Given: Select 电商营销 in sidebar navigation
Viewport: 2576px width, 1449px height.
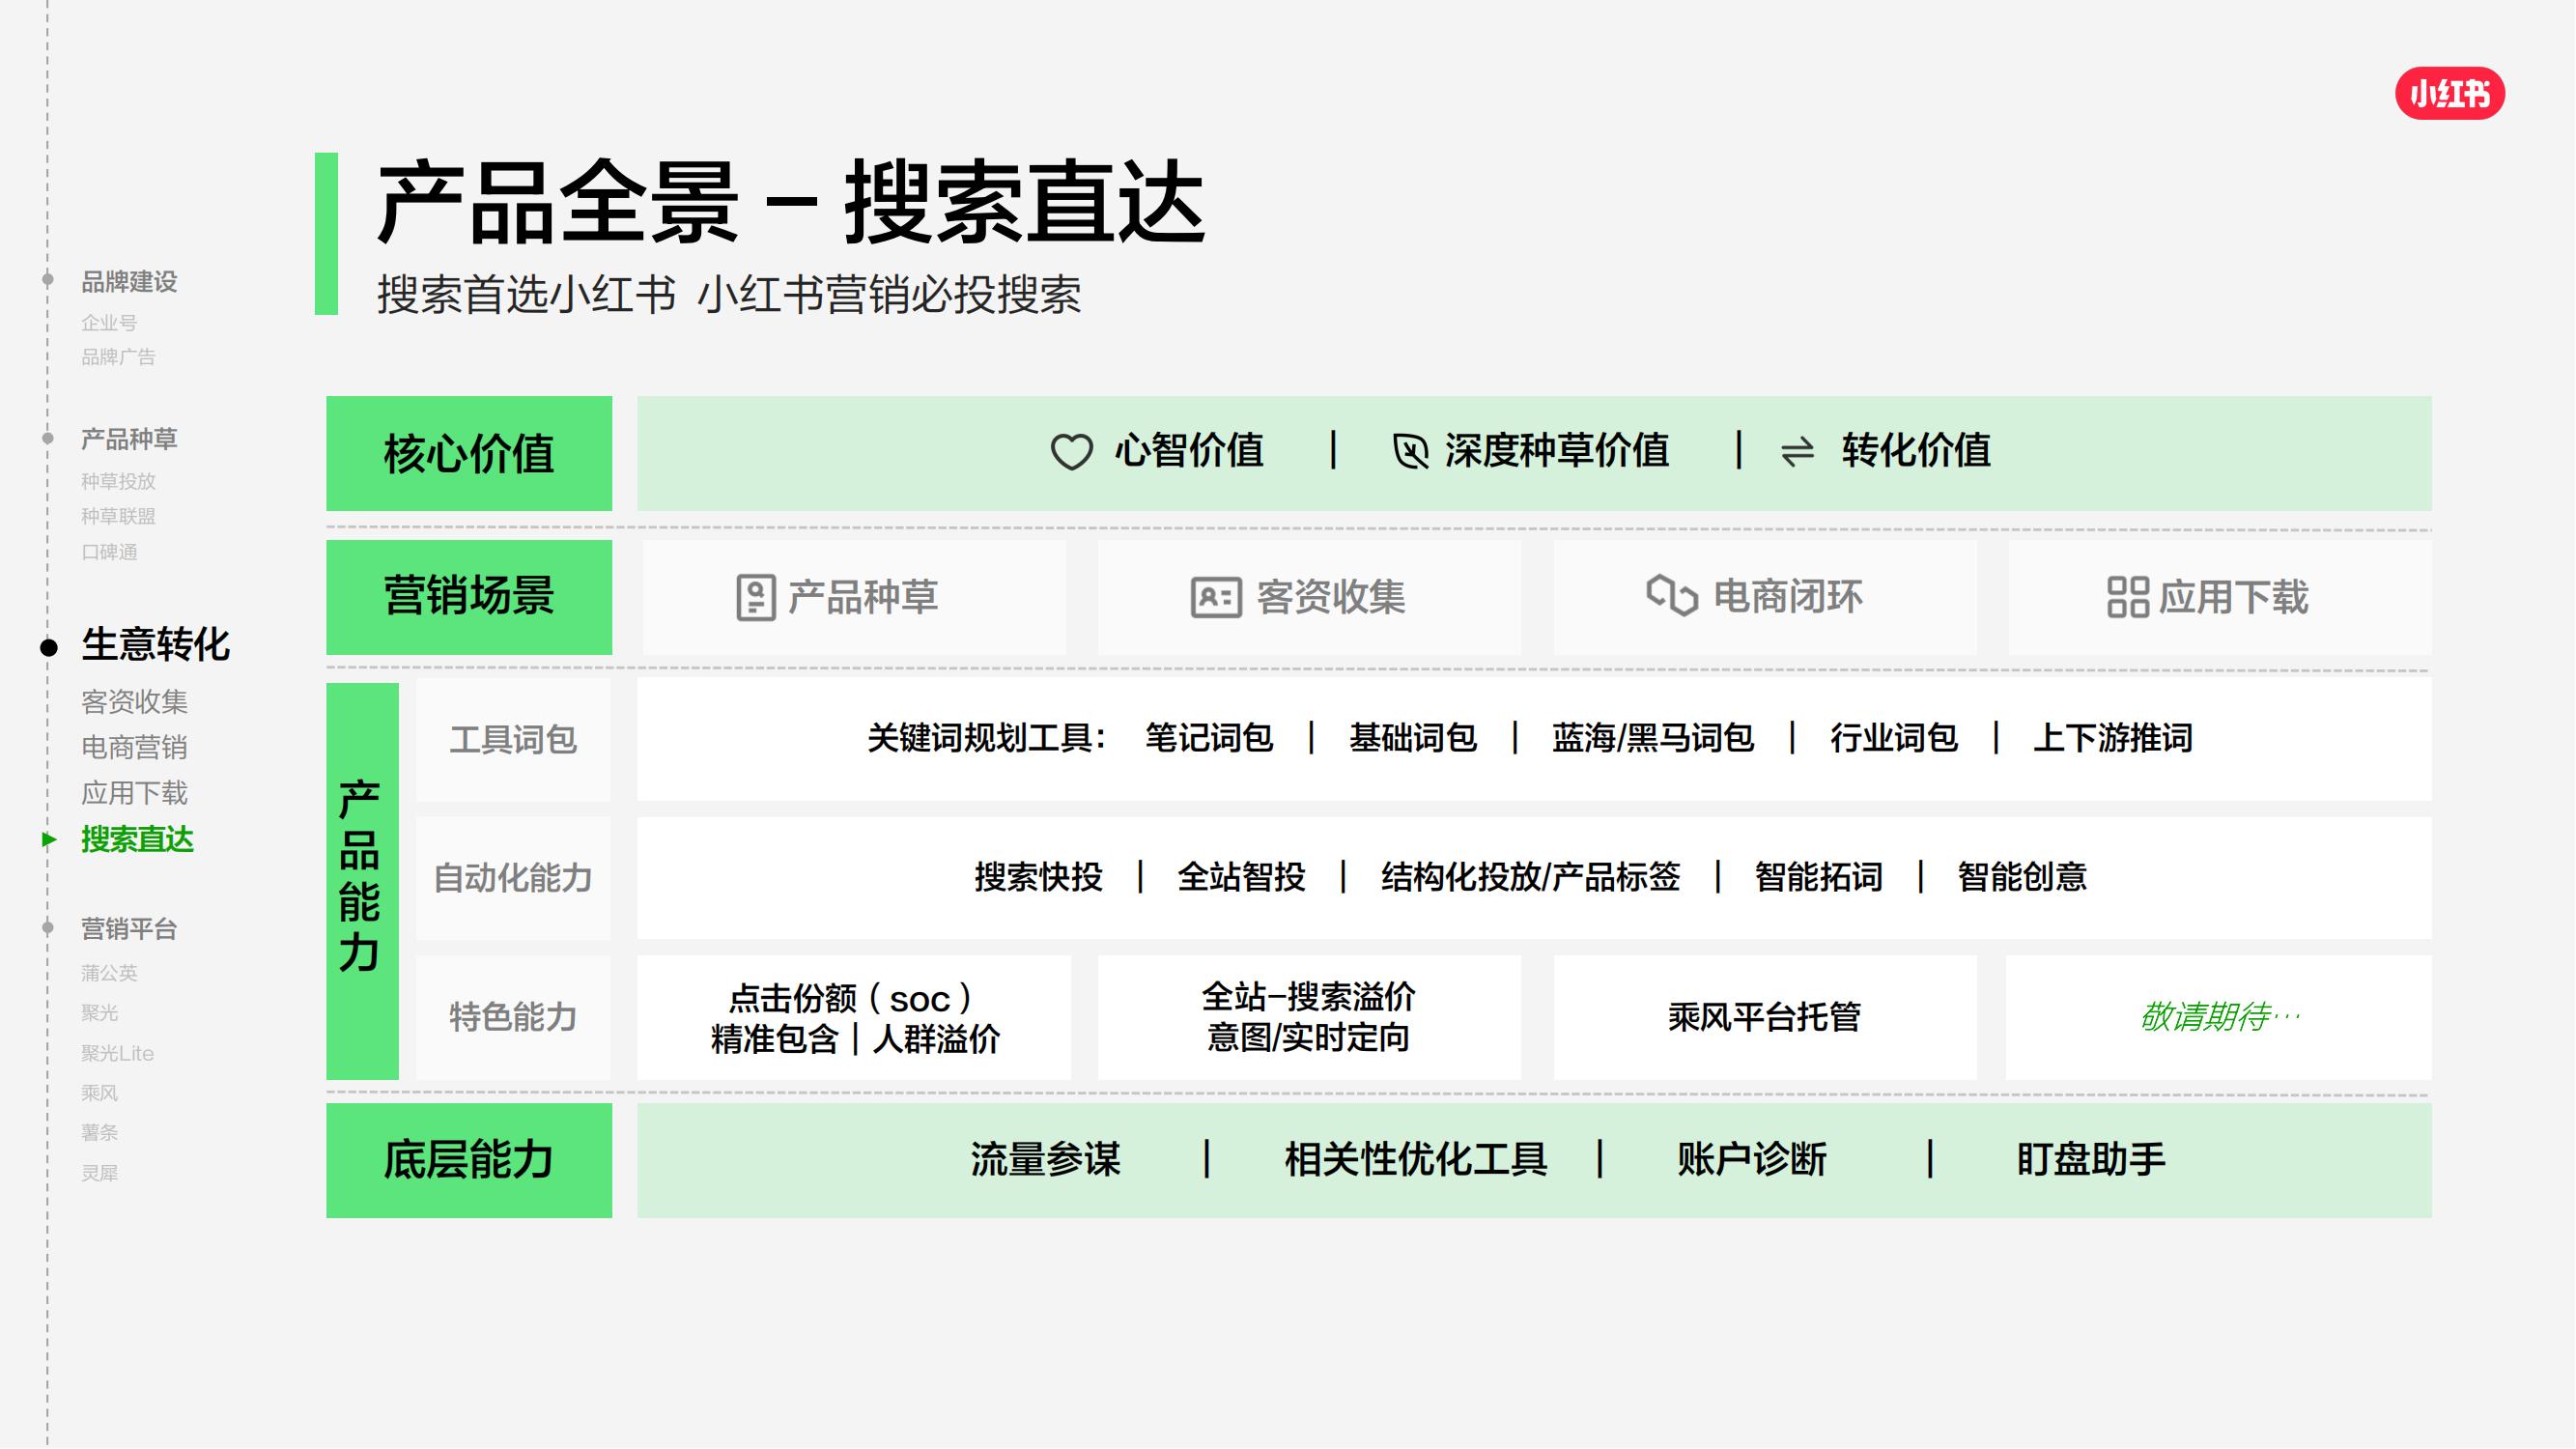Looking at the screenshot, I should tap(134, 748).
